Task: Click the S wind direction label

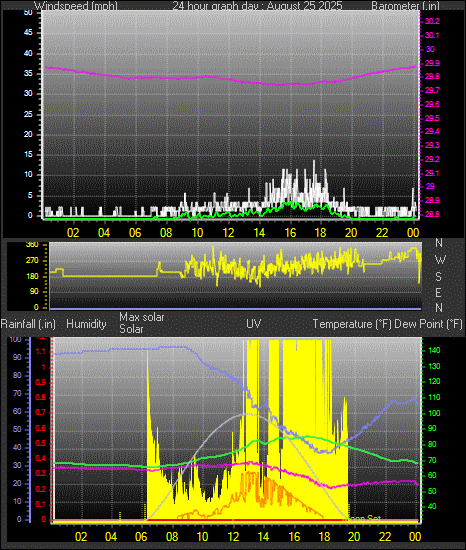Action: pos(438,277)
